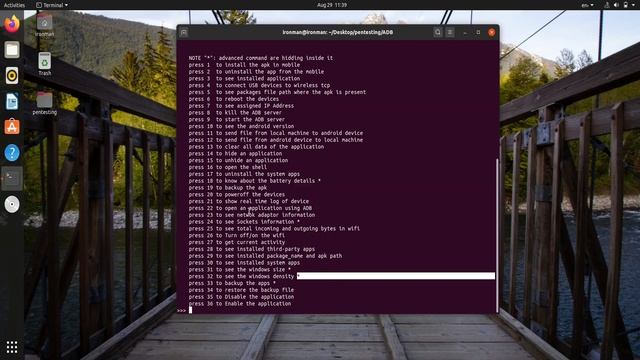
Task: Open the keyboard language dropdown
Action: [587, 5]
